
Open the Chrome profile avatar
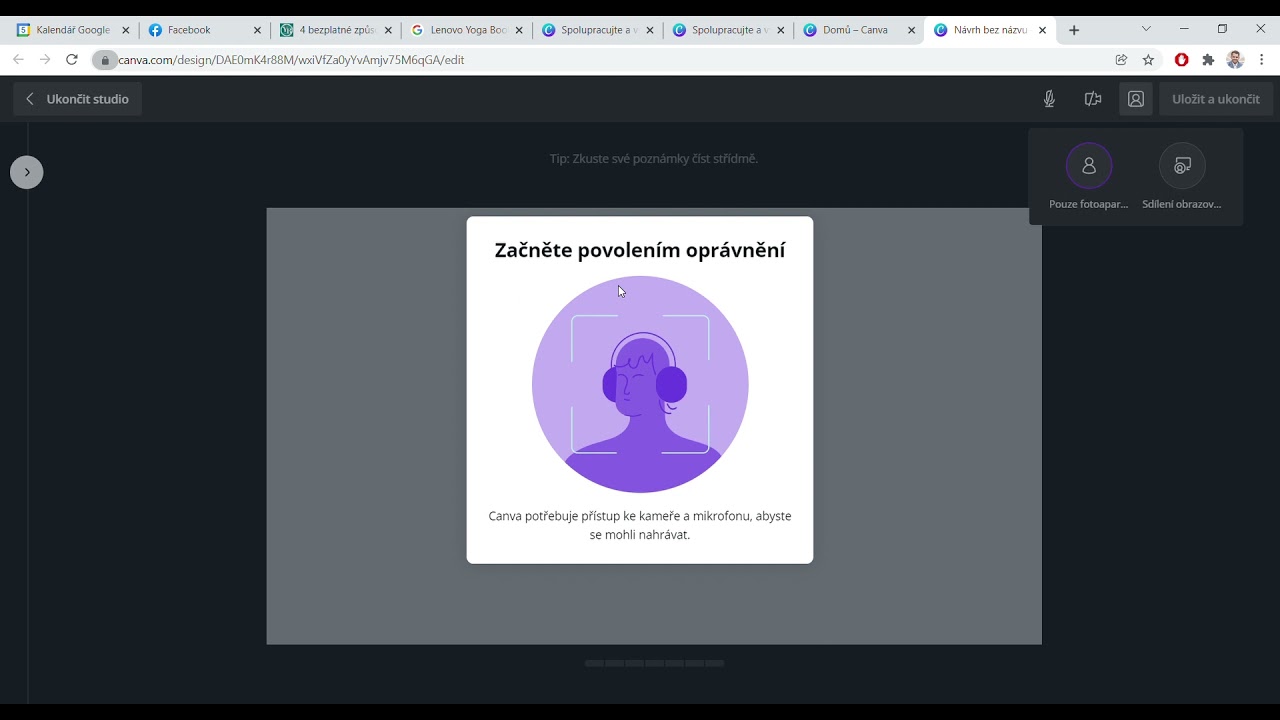pos(1235,60)
